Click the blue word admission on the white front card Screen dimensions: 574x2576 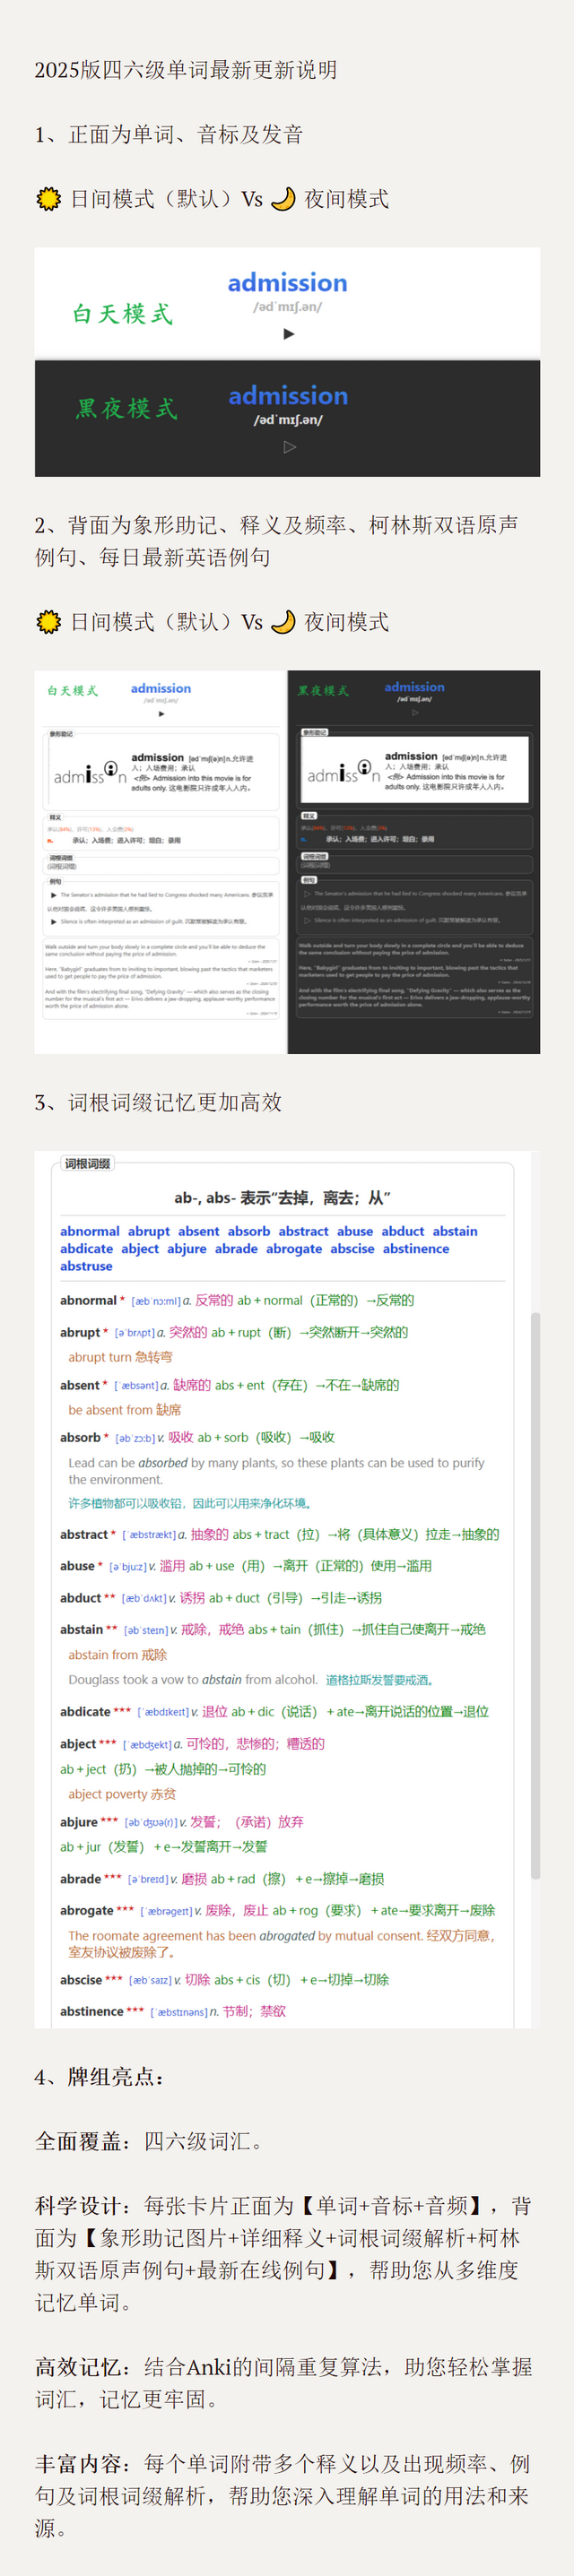click(x=288, y=283)
